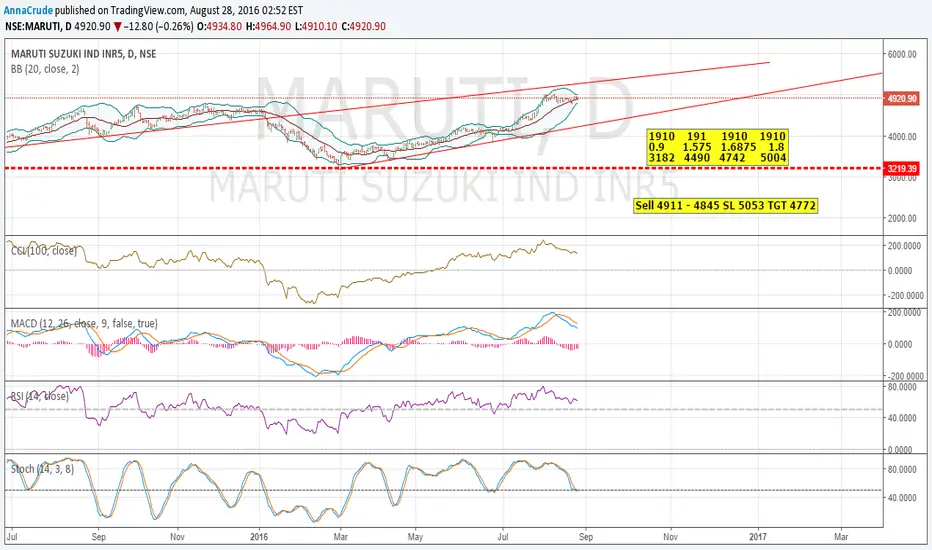Image resolution: width=932 pixels, height=550 pixels.
Task: Click the 2017 time axis label
Action: click(x=758, y=537)
